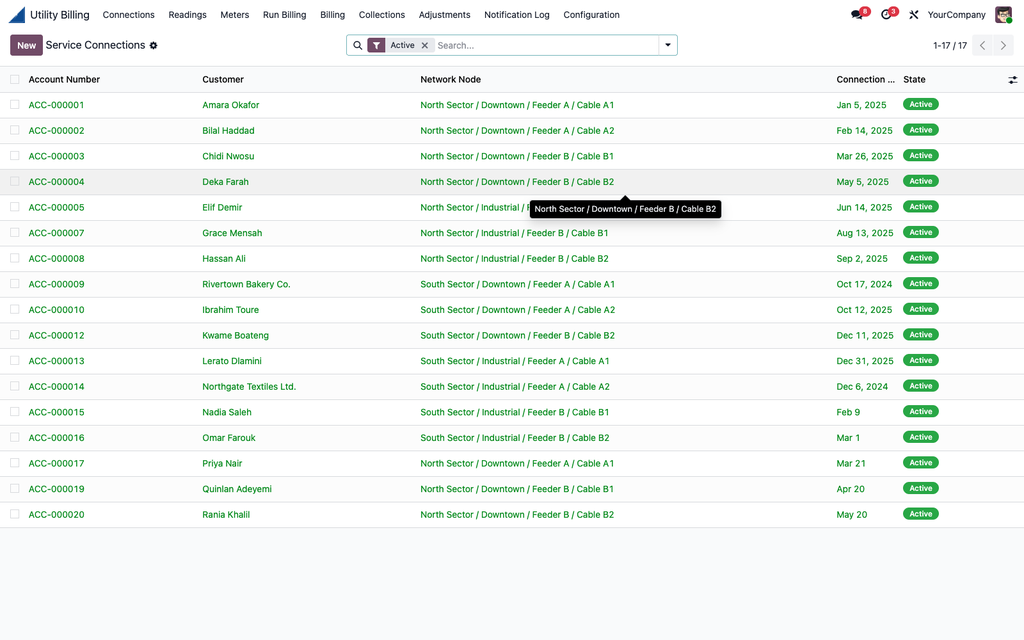Viewport: 1024px width, 640px height.
Task: Click the gear icon beside Service Connections
Action: point(153,46)
